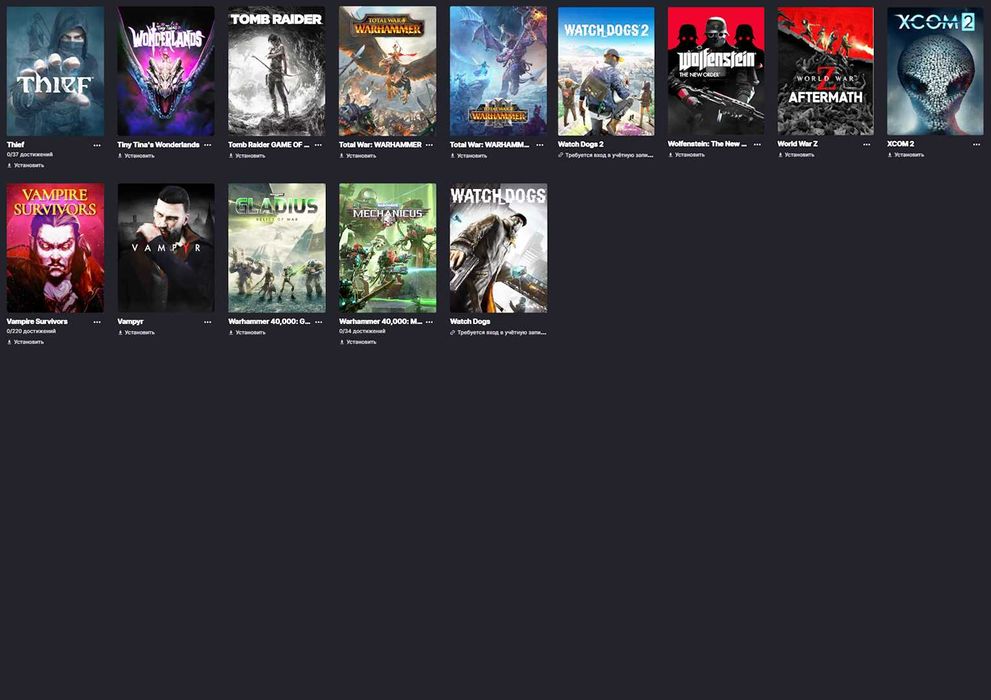Select Wolfenstein The New Order cover
Viewport: 991px width, 700px height.
(x=716, y=71)
